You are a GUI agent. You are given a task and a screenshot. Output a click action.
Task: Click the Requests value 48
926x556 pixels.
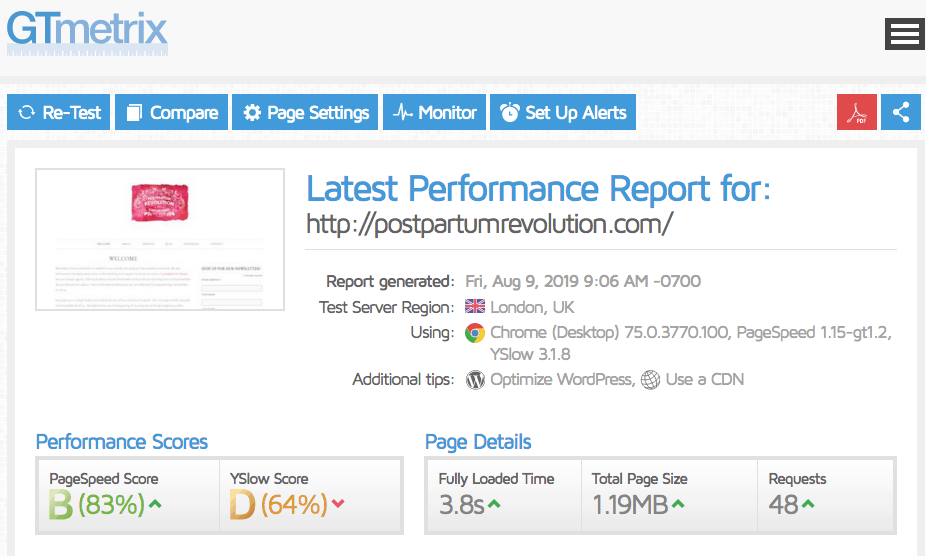point(784,505)
